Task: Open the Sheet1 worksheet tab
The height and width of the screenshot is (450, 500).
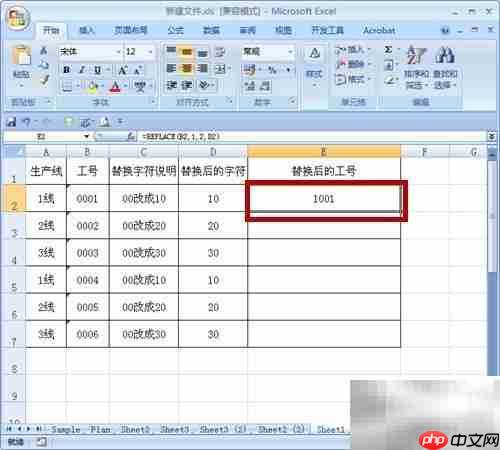Action: coord(331,429)
